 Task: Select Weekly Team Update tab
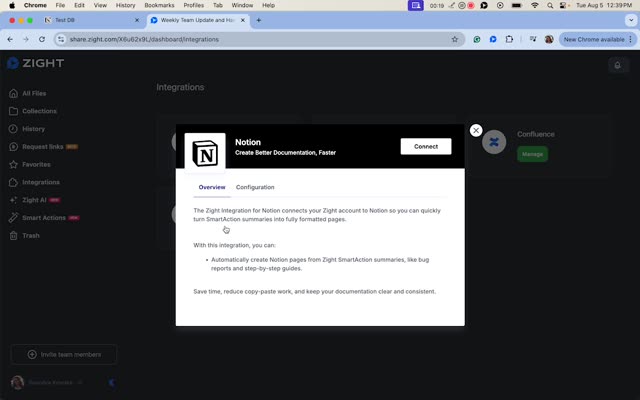click(198, 20)
